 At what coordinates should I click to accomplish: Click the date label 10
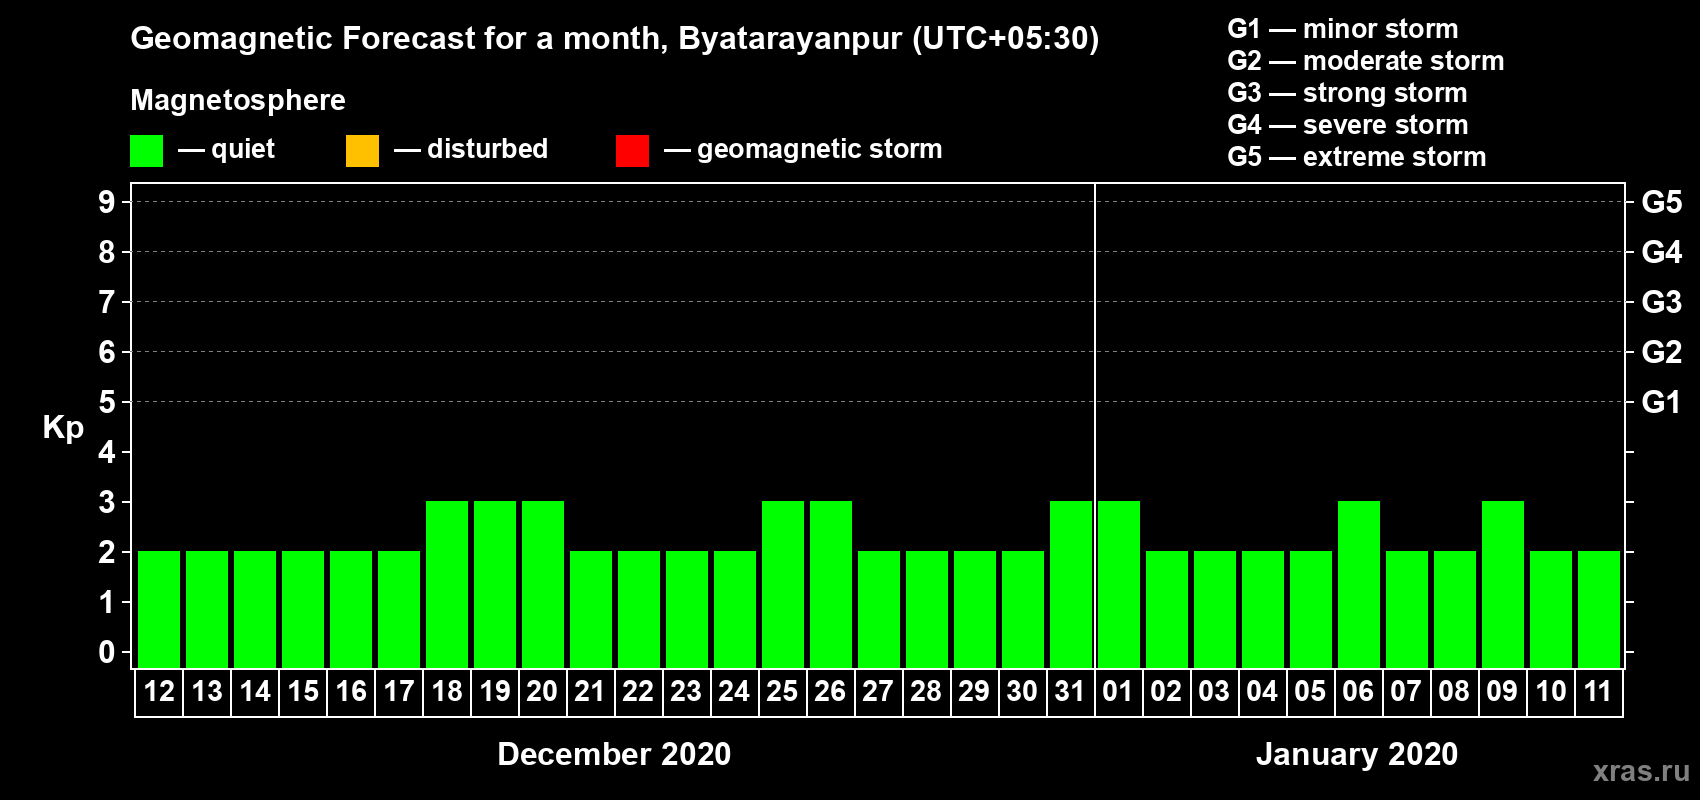click(x=1551, y=691)
